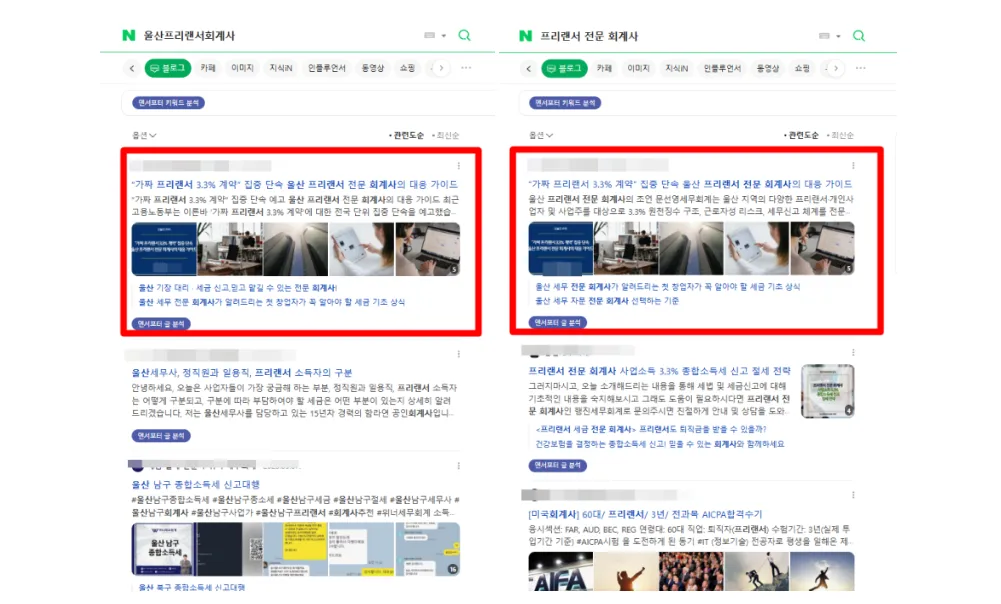Open the 프리랜서도 퇴직금을 받을 수 있을까? sub-link
The image size is (1001, 604).
pyautogui.click(x=651, y=430)
